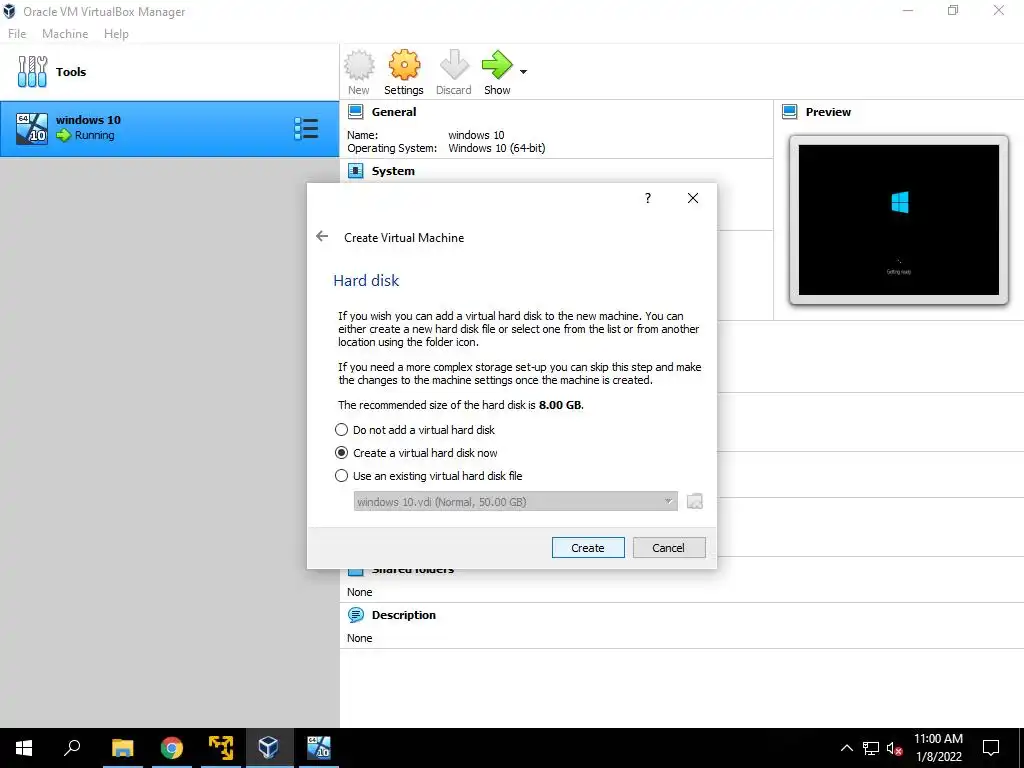Image resolution: width=1024 pixels, height=768 pixels.
Task: Open Google Chrome from the taskbar
Action: tap(172, 748)
